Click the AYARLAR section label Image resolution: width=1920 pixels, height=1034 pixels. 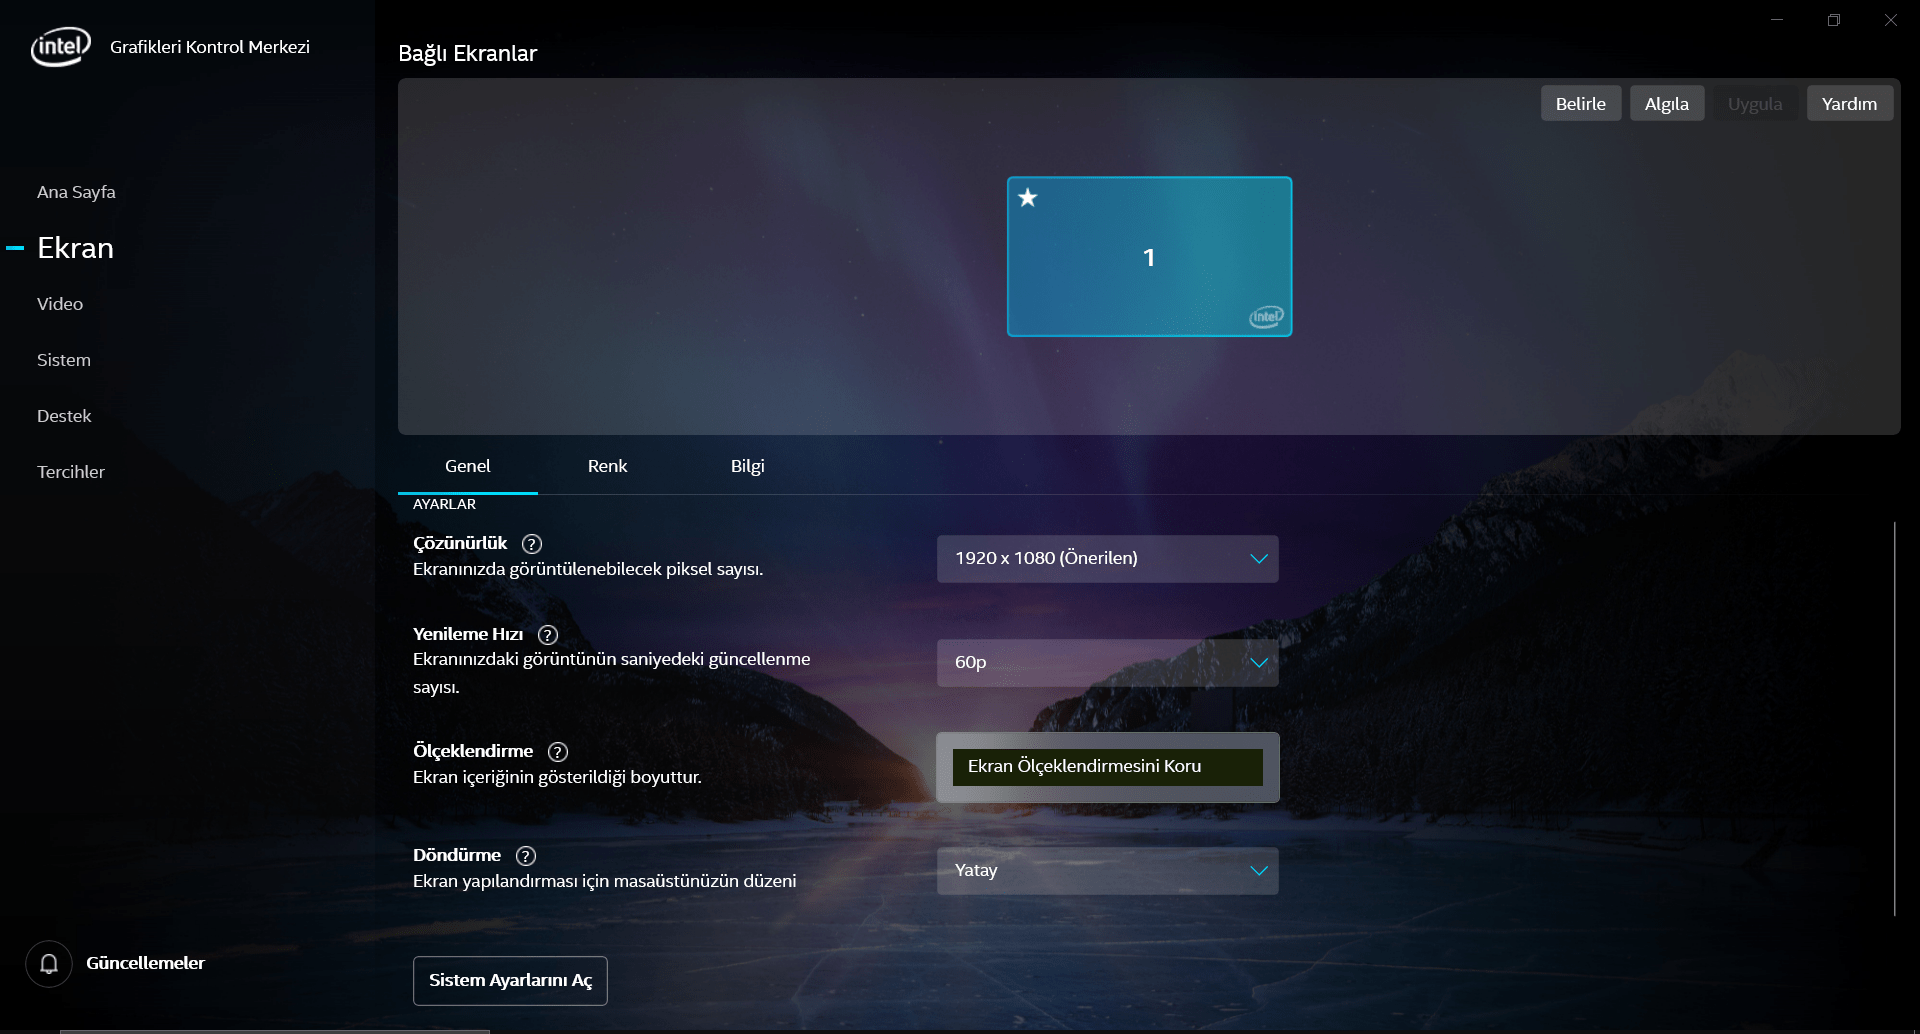(x=444, y=504)
